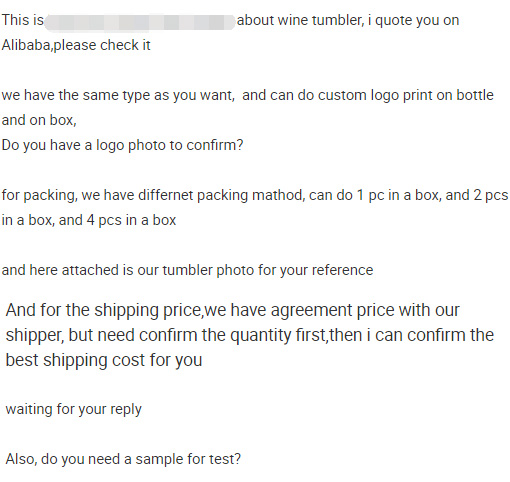This screenshot has height=482, width=510.
Task: Click the line about attached tumbler photo
Action: tap(187, 270)
